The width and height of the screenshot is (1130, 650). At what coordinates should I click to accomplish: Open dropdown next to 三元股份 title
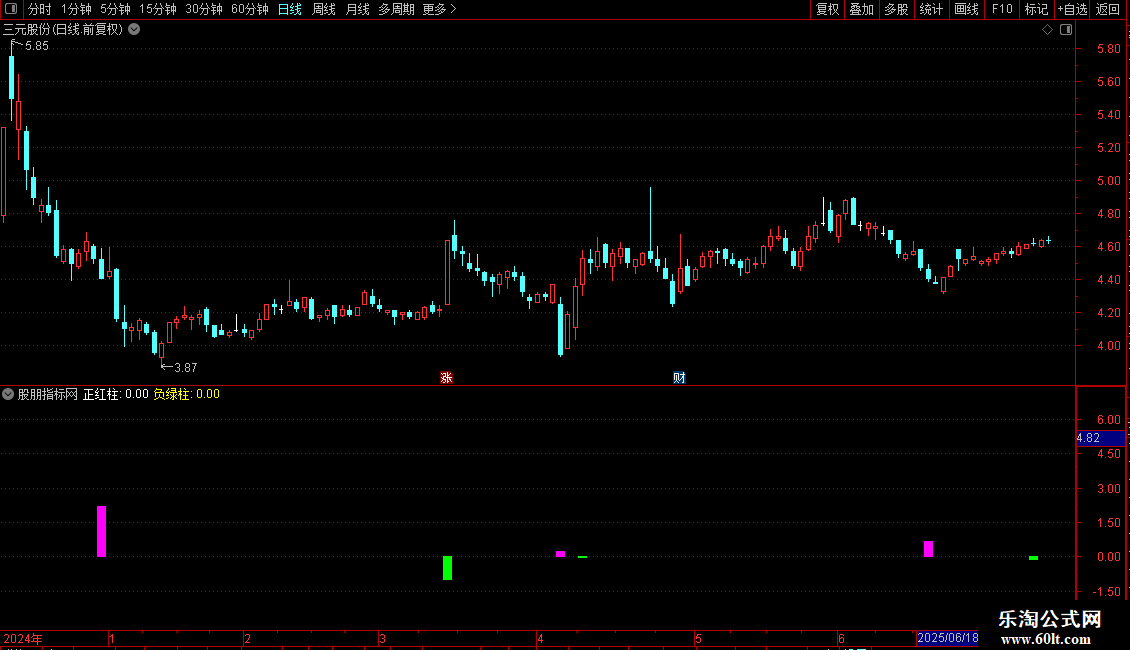(x=134, y=30)
